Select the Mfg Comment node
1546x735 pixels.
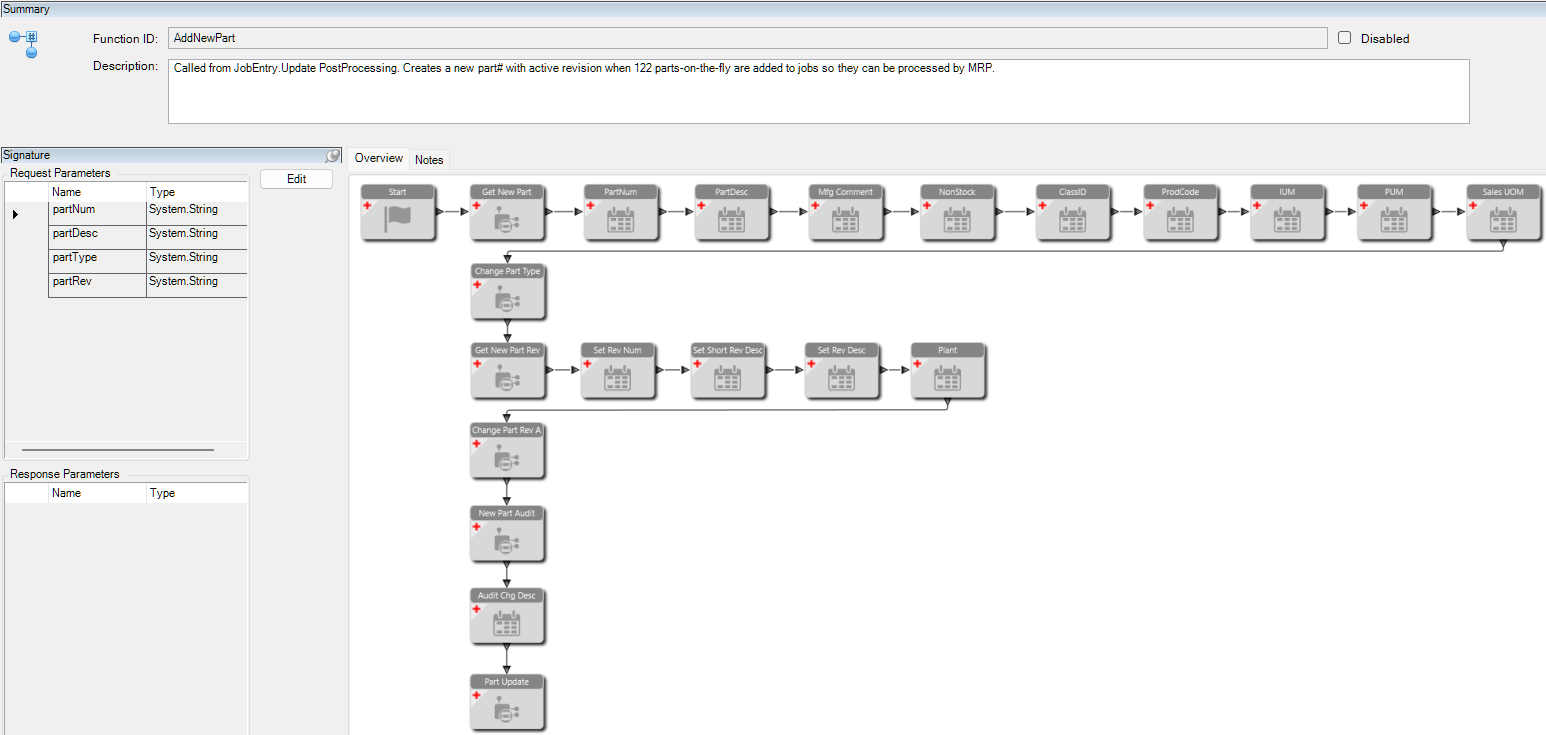tap(846, 212)
